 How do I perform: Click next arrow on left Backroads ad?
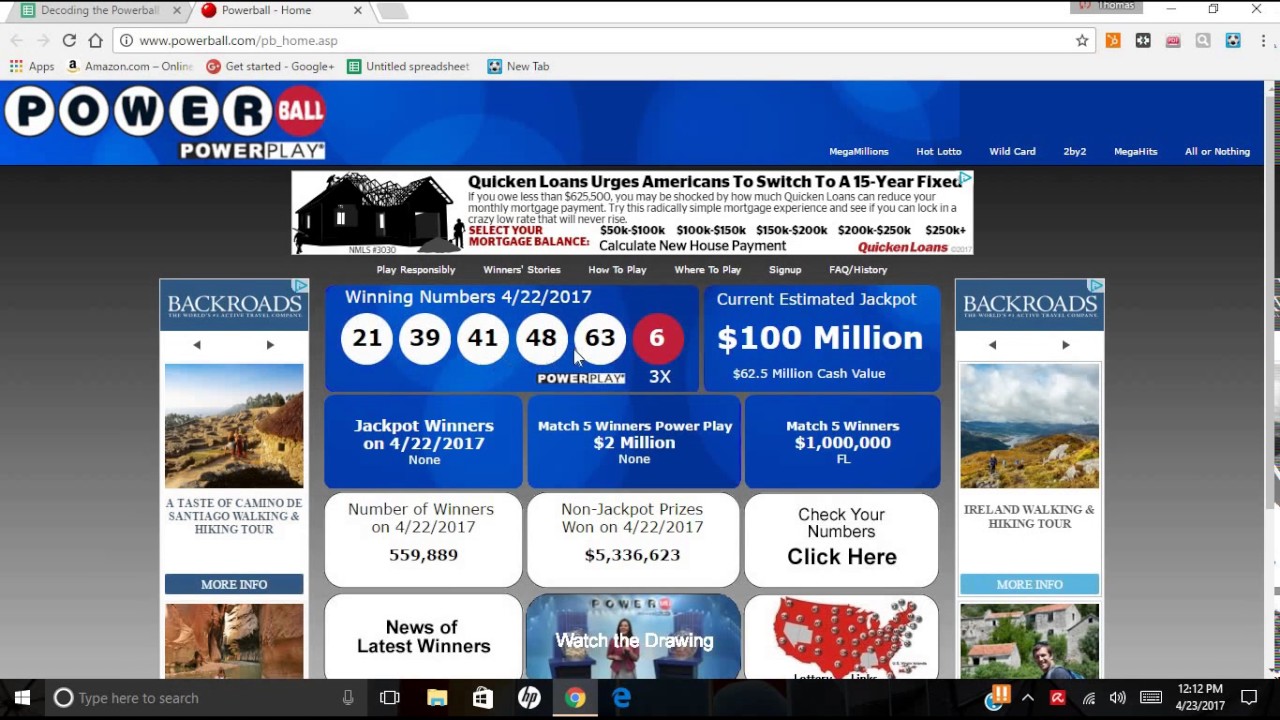tap(270, 344)
